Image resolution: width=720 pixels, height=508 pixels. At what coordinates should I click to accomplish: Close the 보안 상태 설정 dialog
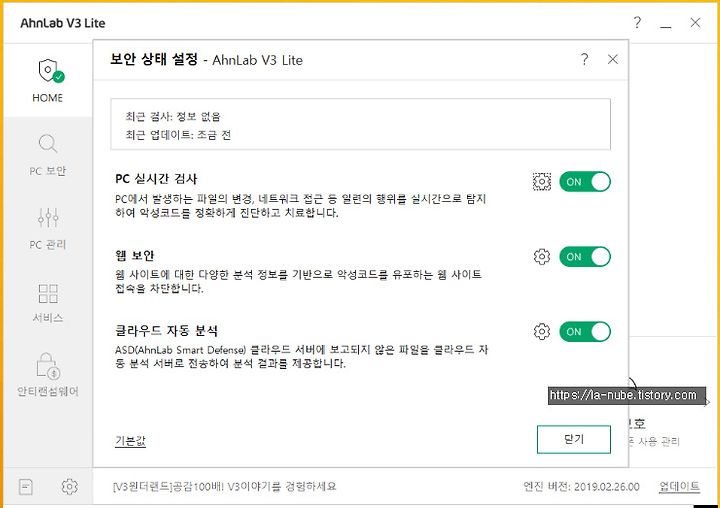tap(613, 59)
